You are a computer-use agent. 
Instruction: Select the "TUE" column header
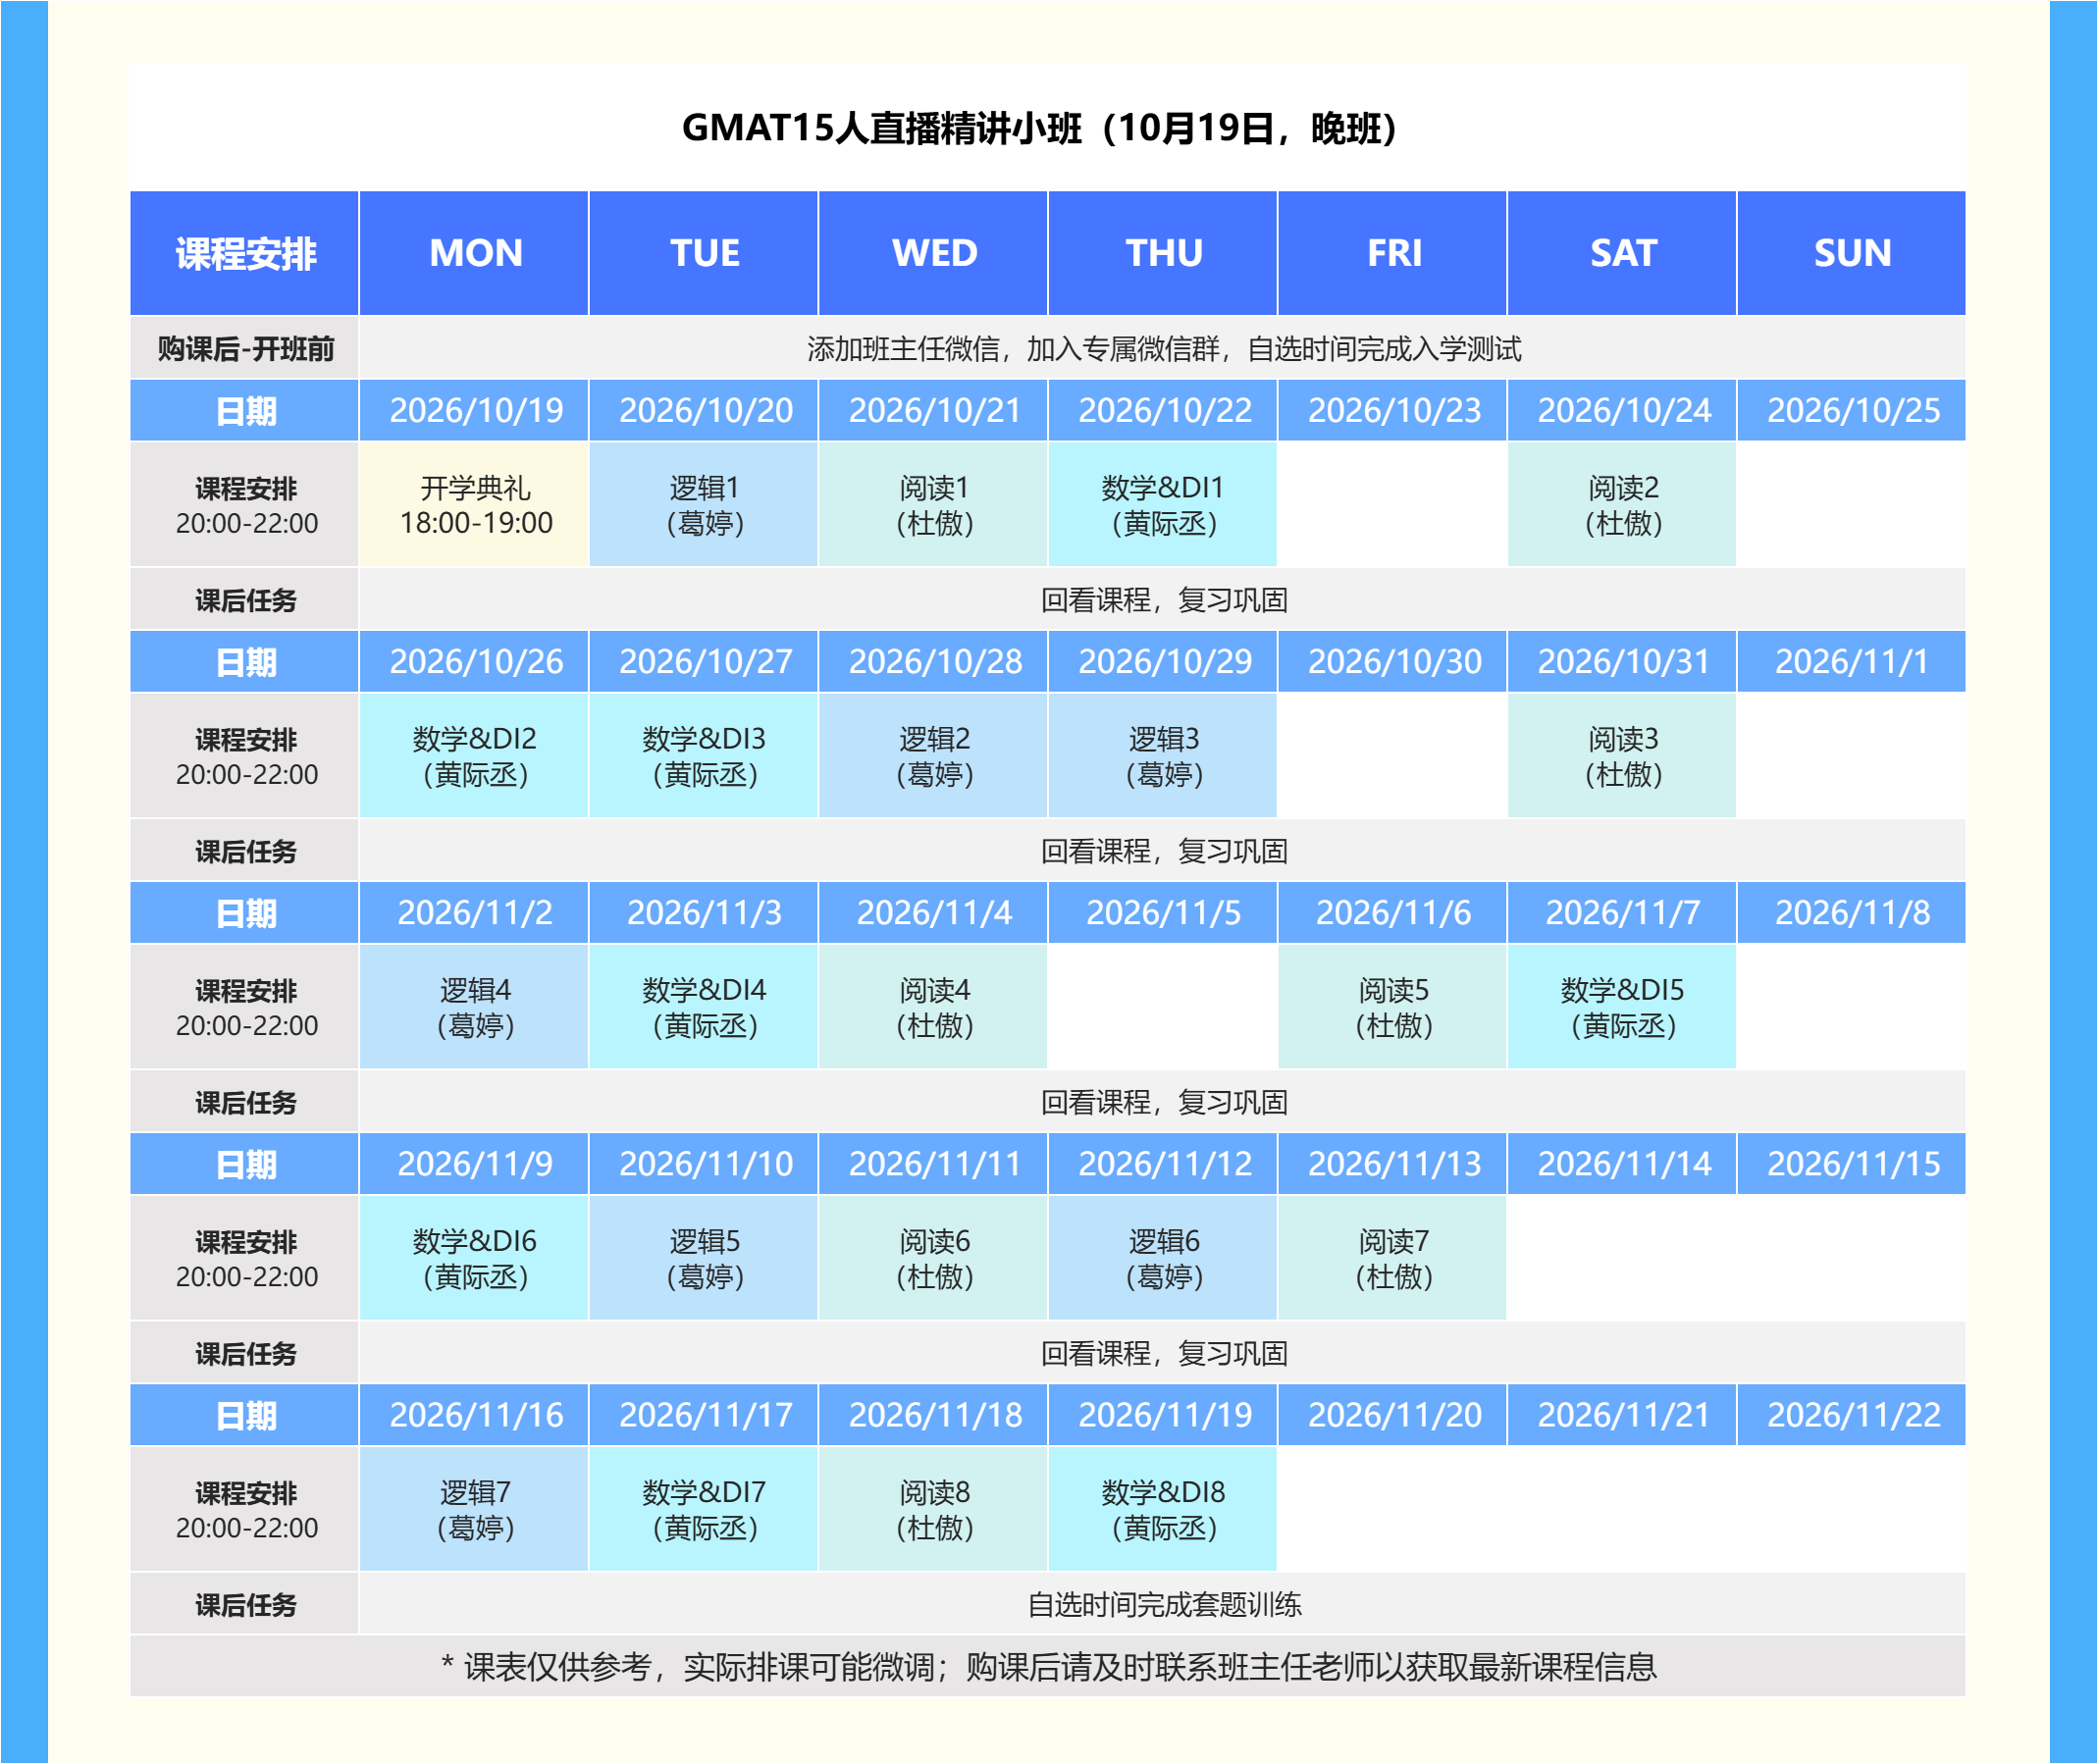click(704, 253)
